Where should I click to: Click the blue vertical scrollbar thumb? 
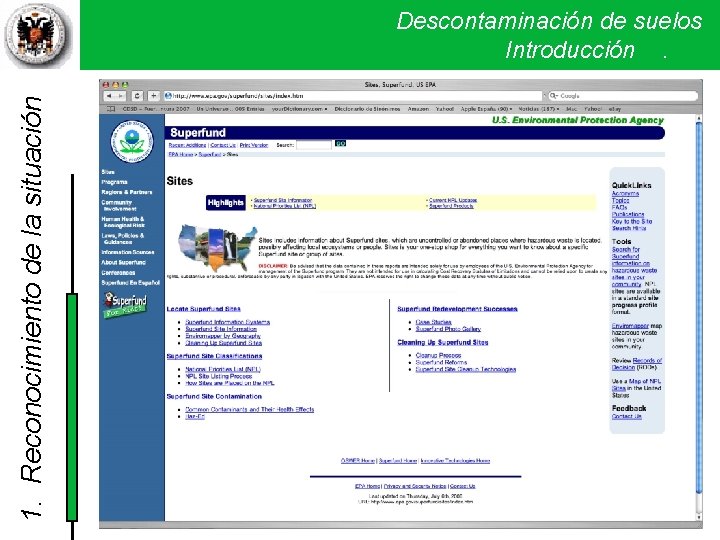tap(699, 309)
